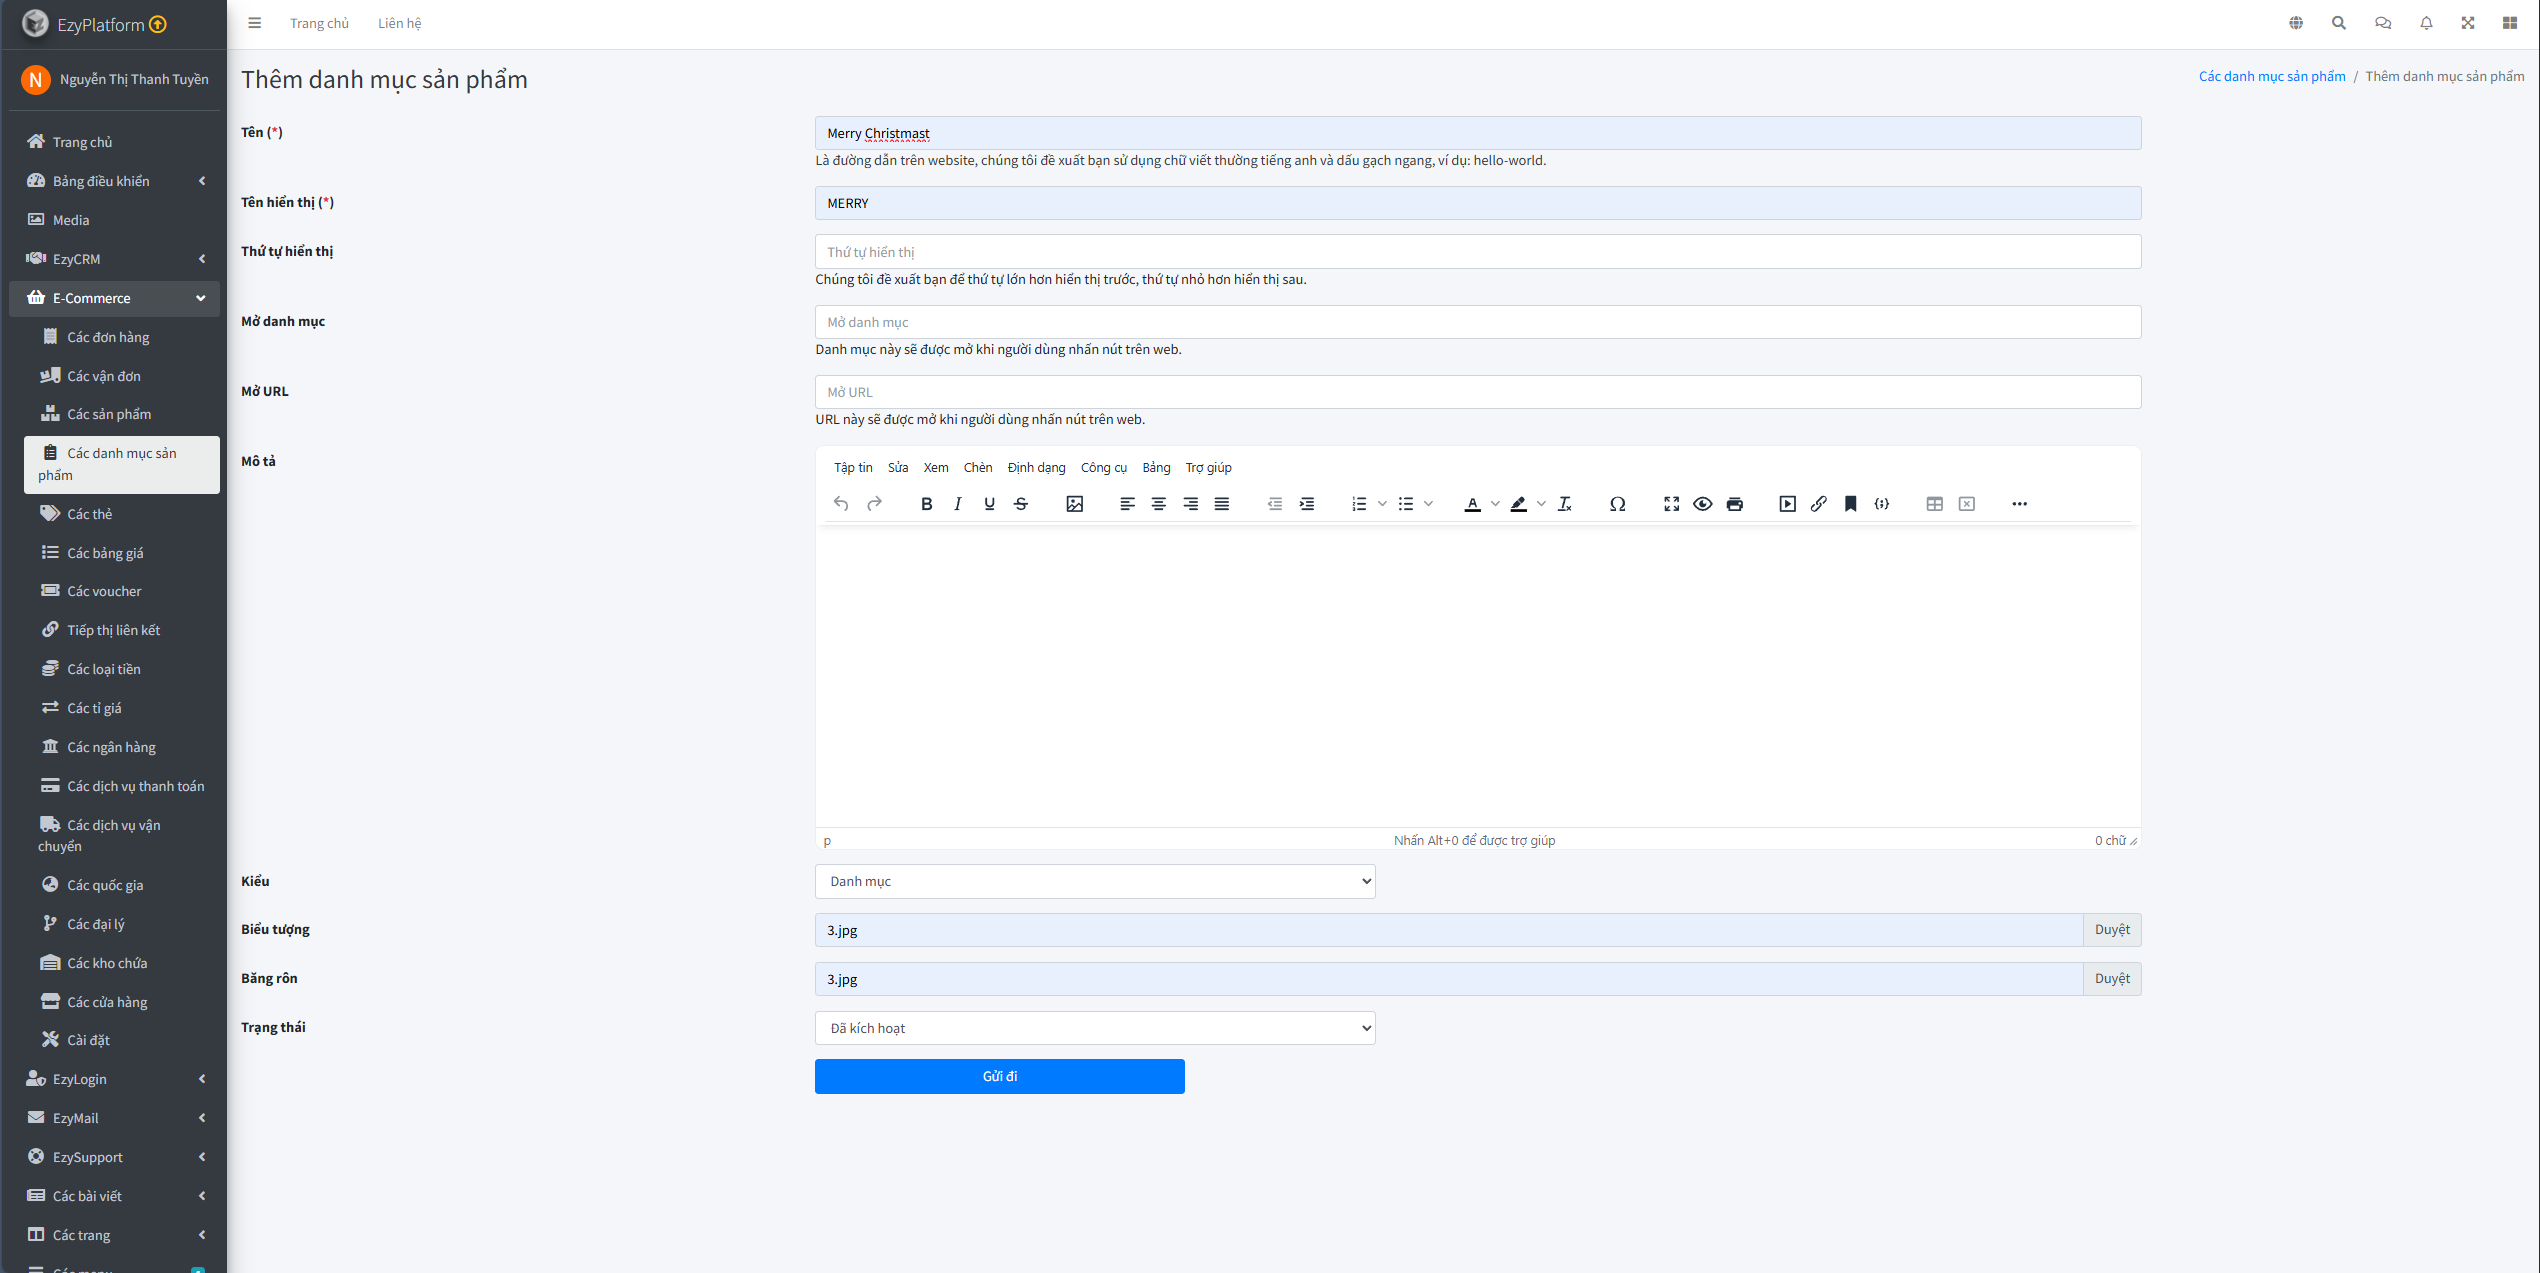This screenshot has height=1273, width=2540.
Task: Click the Thứ tự hiển thị field
Action: tap(1477, 252)
